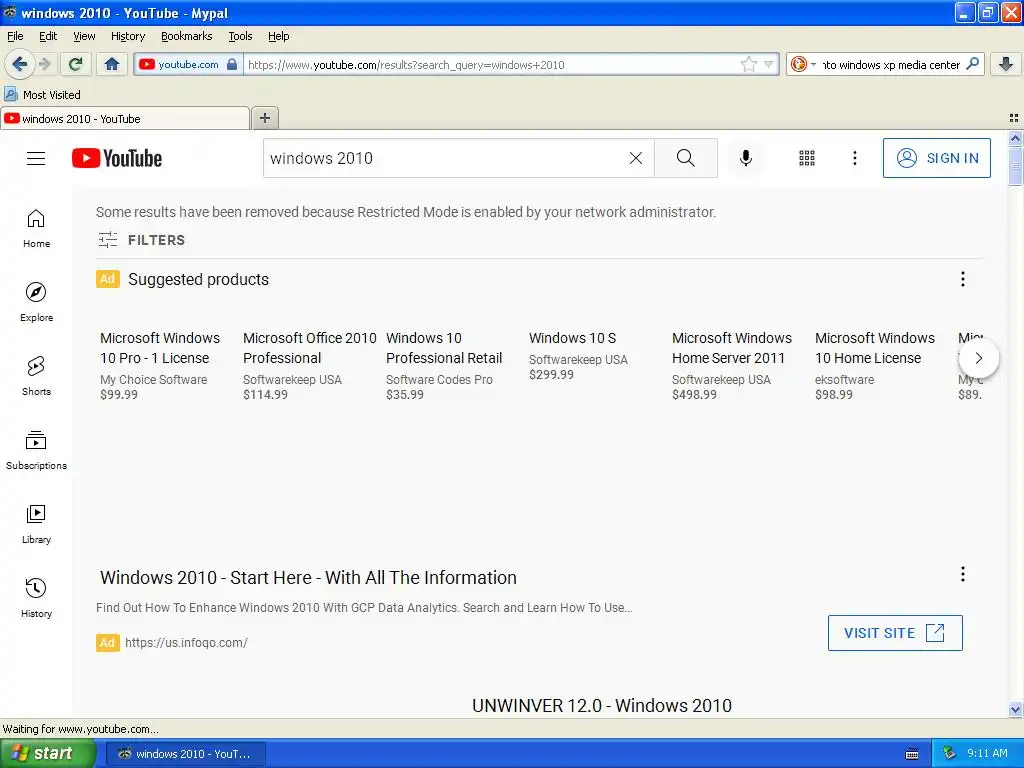Open the History menu

127,36
